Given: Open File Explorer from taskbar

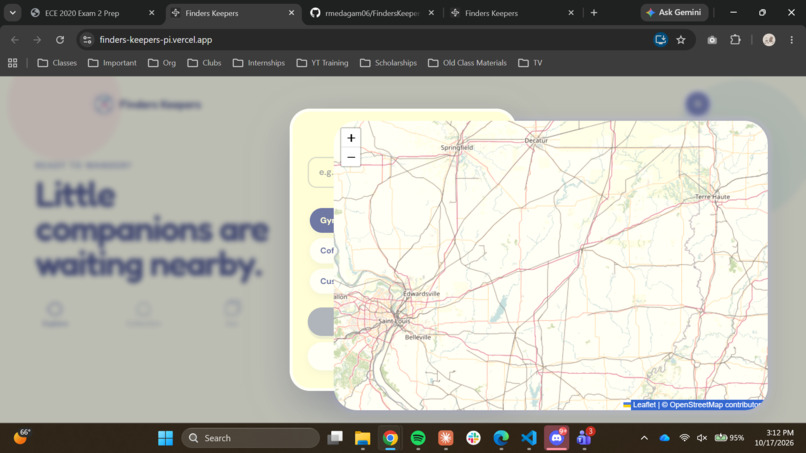Looking at the screenshot, I should pyautogui.click(x=362, y=438).
